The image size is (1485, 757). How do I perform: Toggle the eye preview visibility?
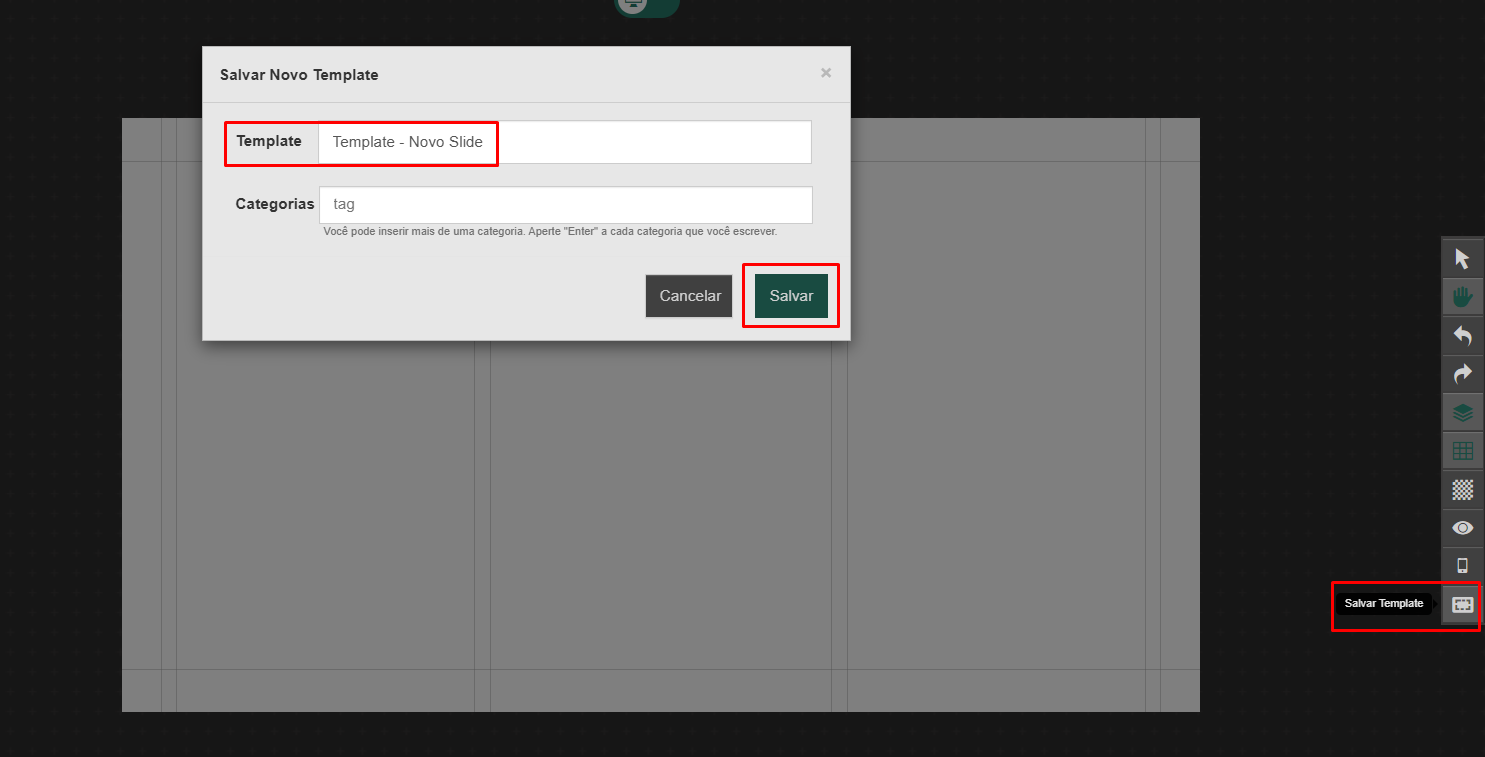pyautogui.click(x=1462, y=527)
